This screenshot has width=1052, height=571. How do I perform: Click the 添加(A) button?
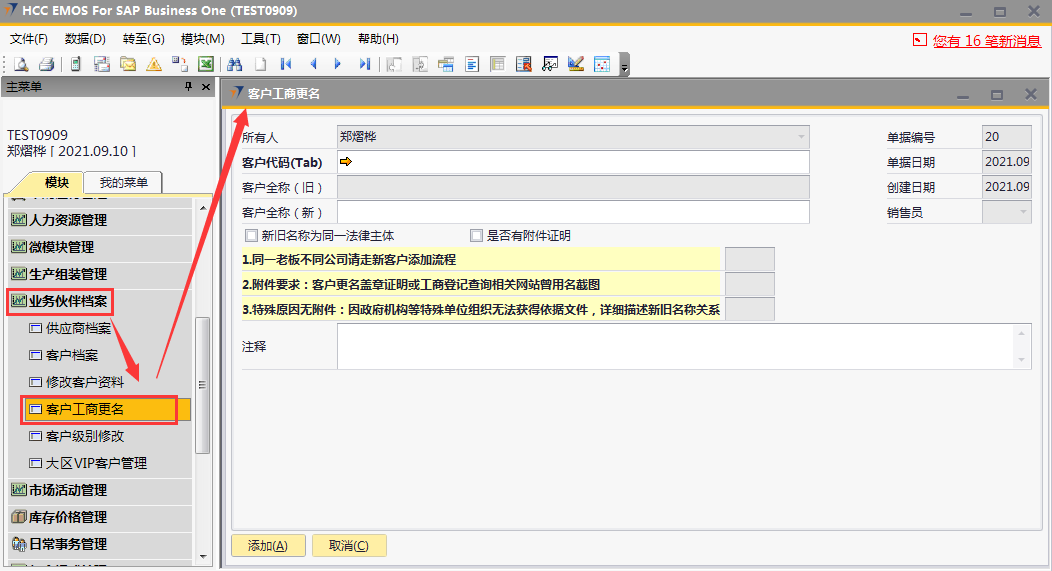[x=268, y=546]
